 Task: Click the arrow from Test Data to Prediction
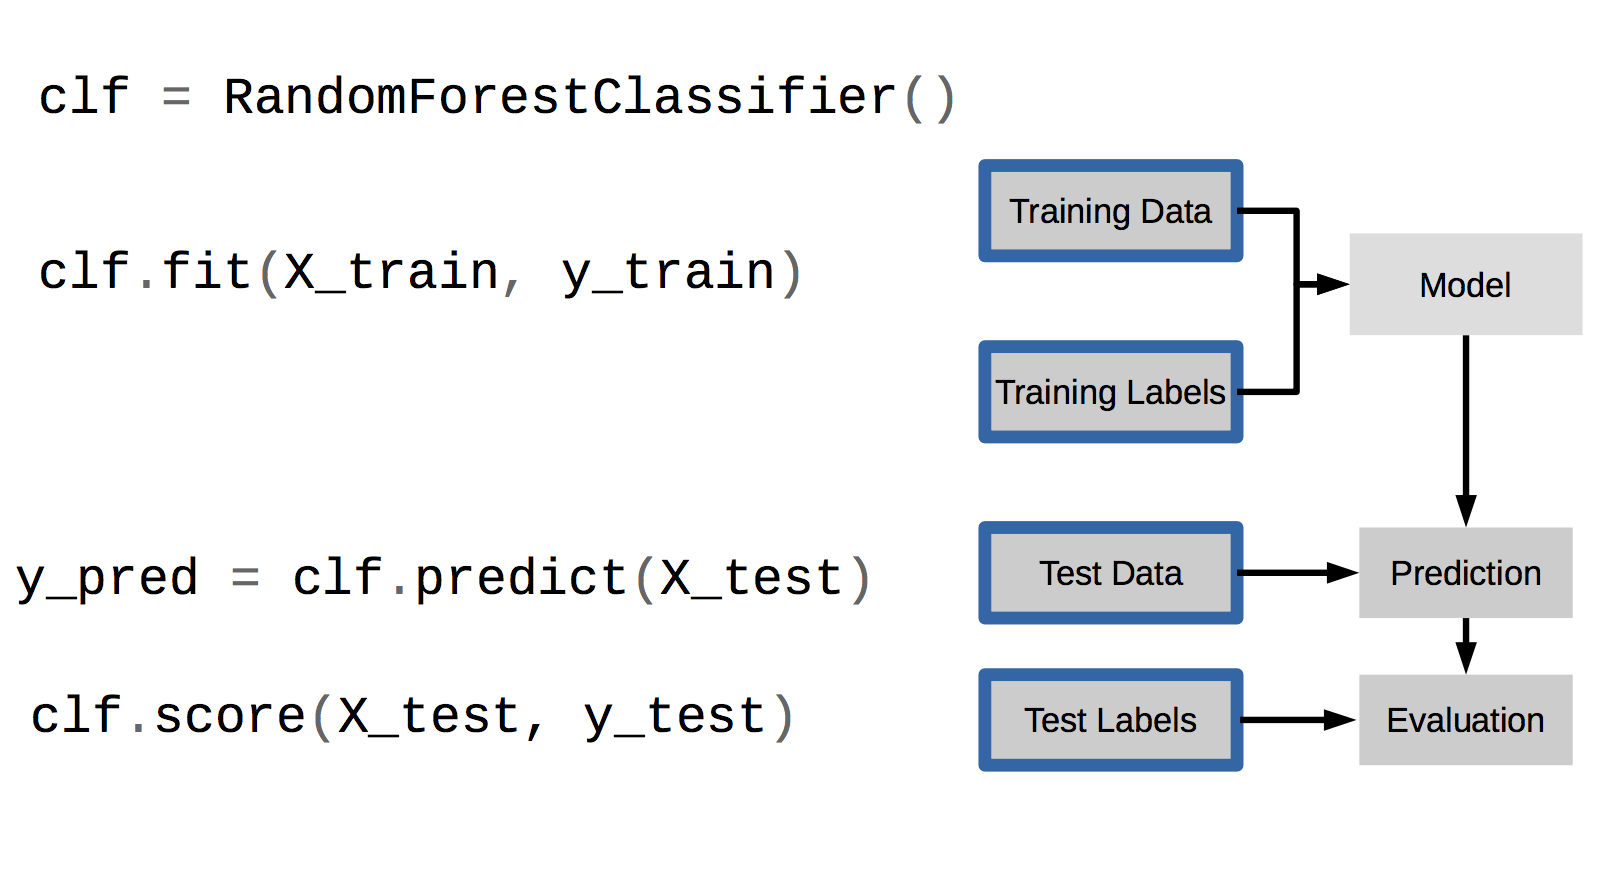click(x=1299, y=573)
